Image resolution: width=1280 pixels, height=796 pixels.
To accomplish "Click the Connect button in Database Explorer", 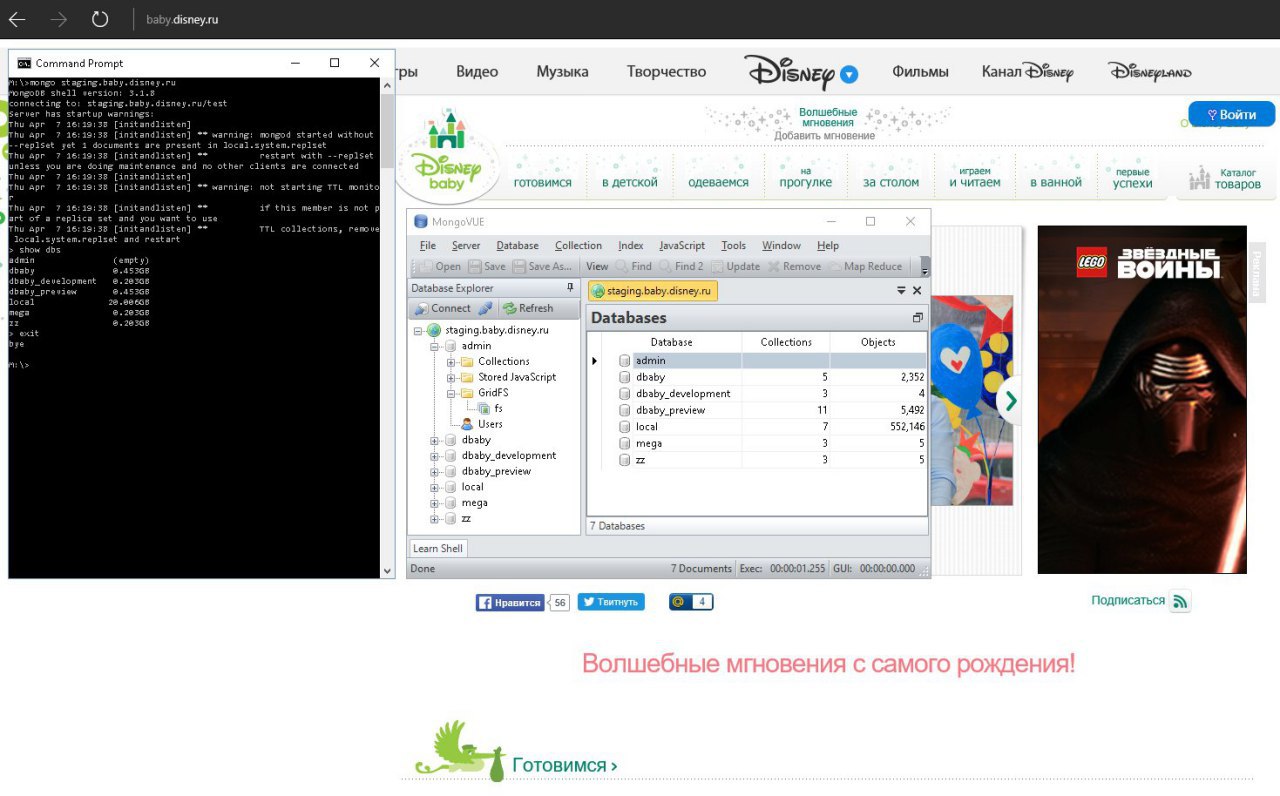I will (x=444, y=308).
